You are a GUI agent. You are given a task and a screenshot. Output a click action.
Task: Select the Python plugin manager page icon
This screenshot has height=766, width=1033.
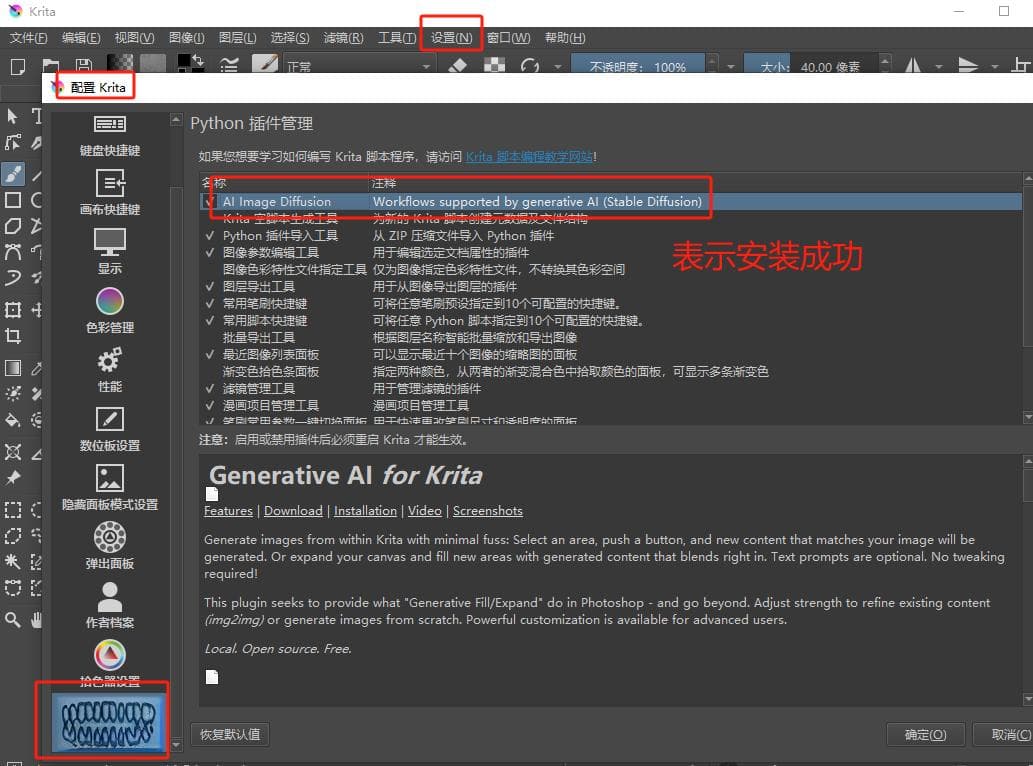[x=108, y=722]
